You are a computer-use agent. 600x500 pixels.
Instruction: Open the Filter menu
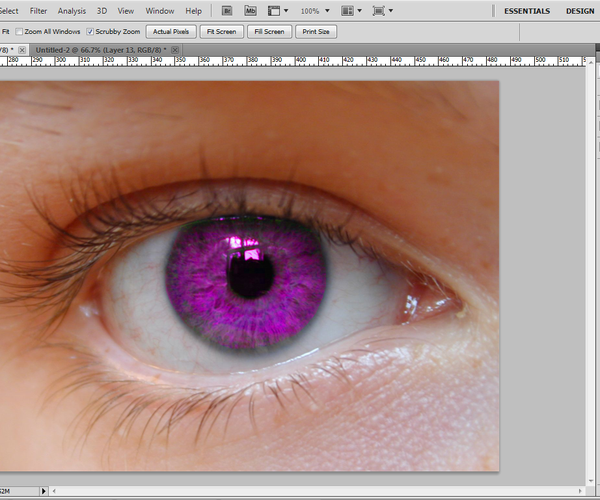pos(38,11)
